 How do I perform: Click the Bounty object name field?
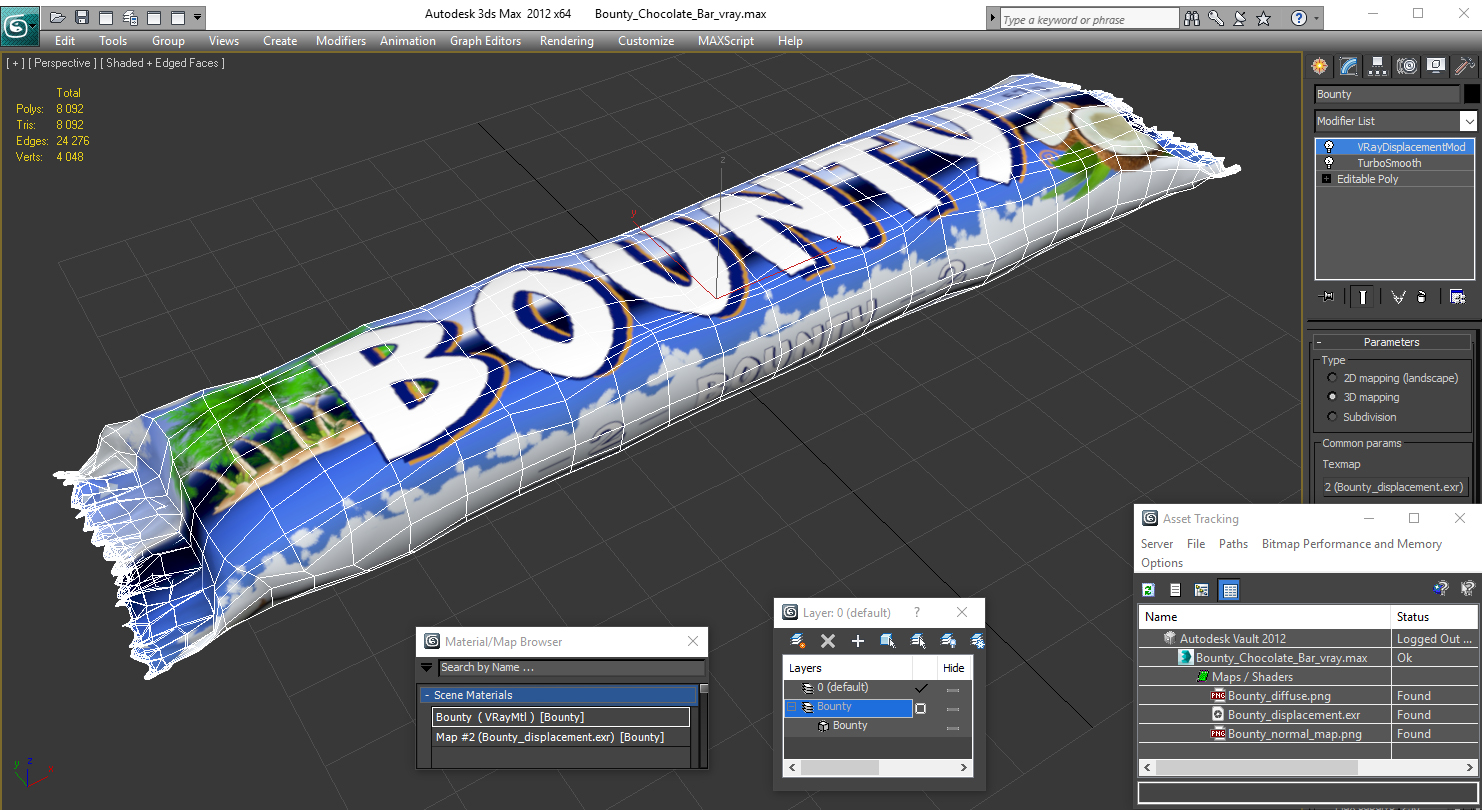tap(1386, 94)
